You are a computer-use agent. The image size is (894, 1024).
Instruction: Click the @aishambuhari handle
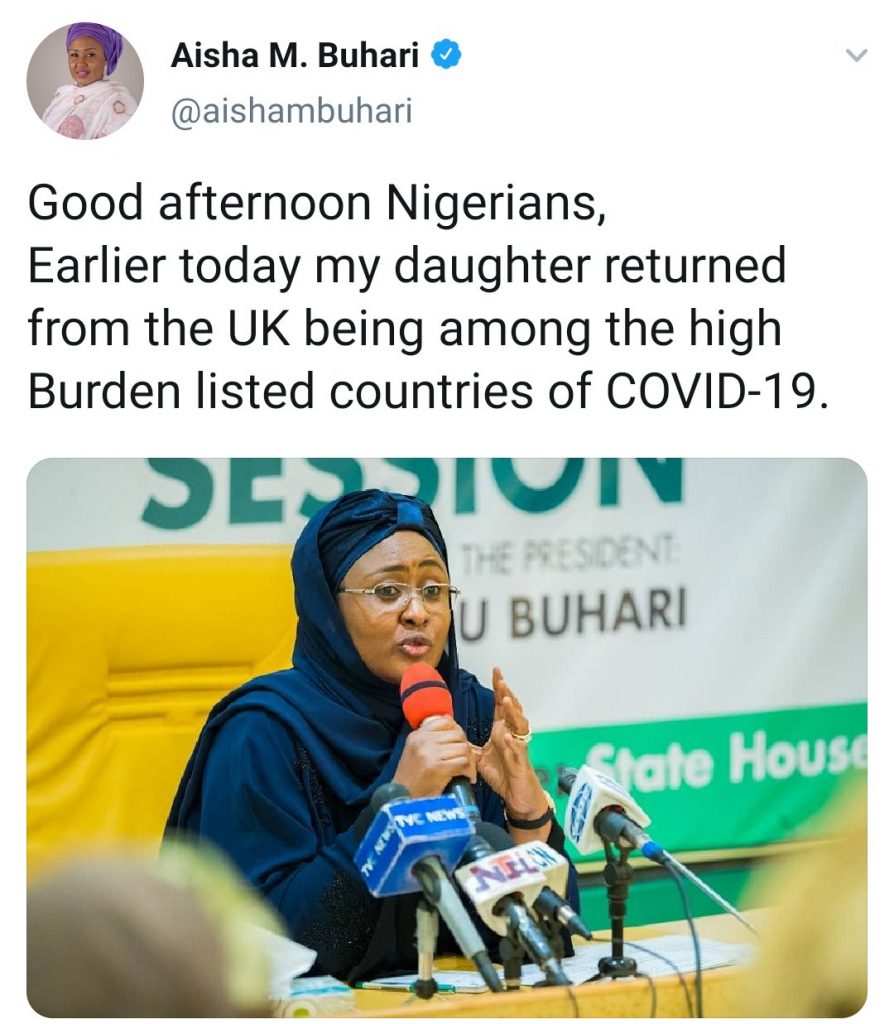pos(291,112)
